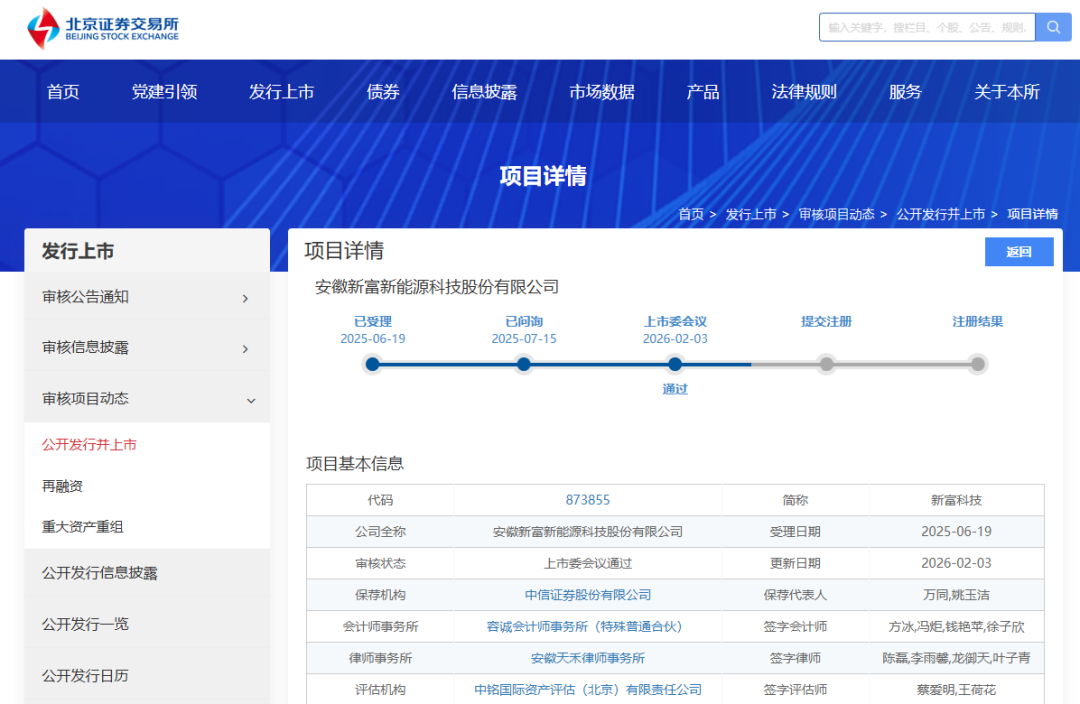This screenshot has height=704, width=1080.
Task: Open the 信息披露 navigation menu
Action: (x=484, y=92)
